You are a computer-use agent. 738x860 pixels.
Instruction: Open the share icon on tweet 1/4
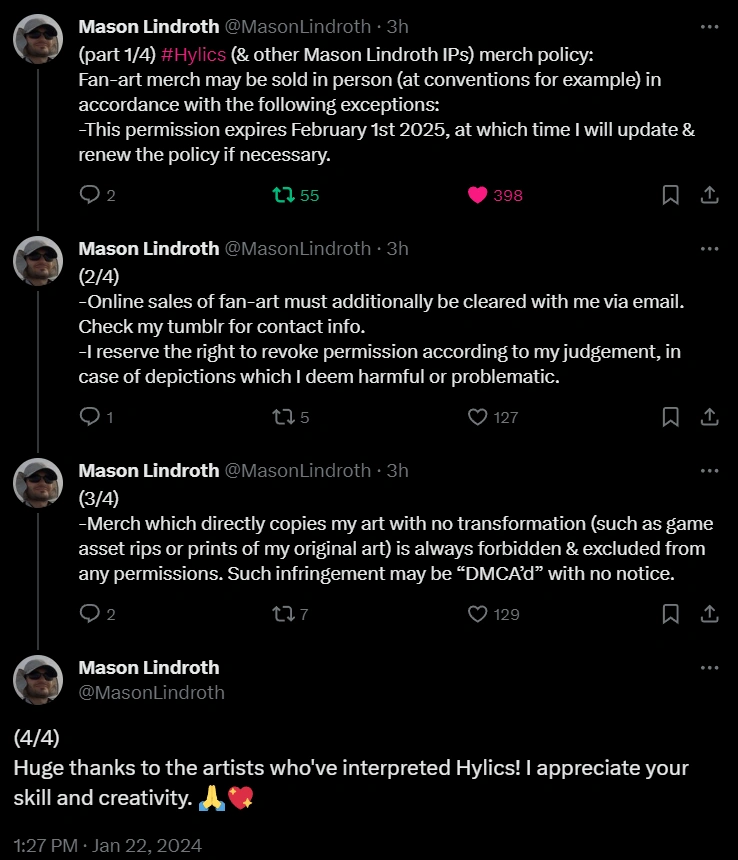pyautogui.click(x=710, y=195)
